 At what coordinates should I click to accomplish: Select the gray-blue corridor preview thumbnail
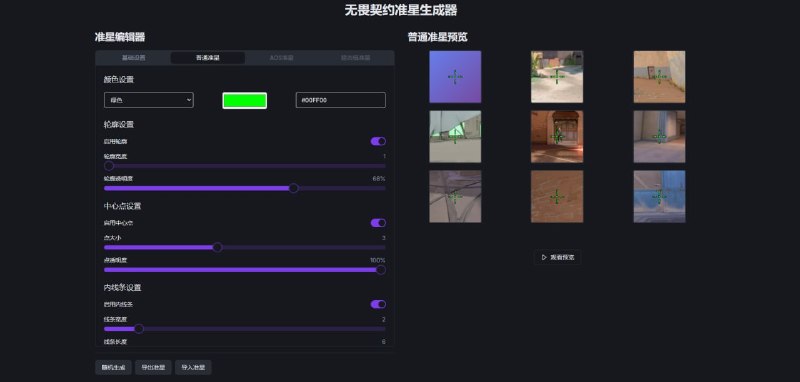pyautogui.click(x=660, y=137)
